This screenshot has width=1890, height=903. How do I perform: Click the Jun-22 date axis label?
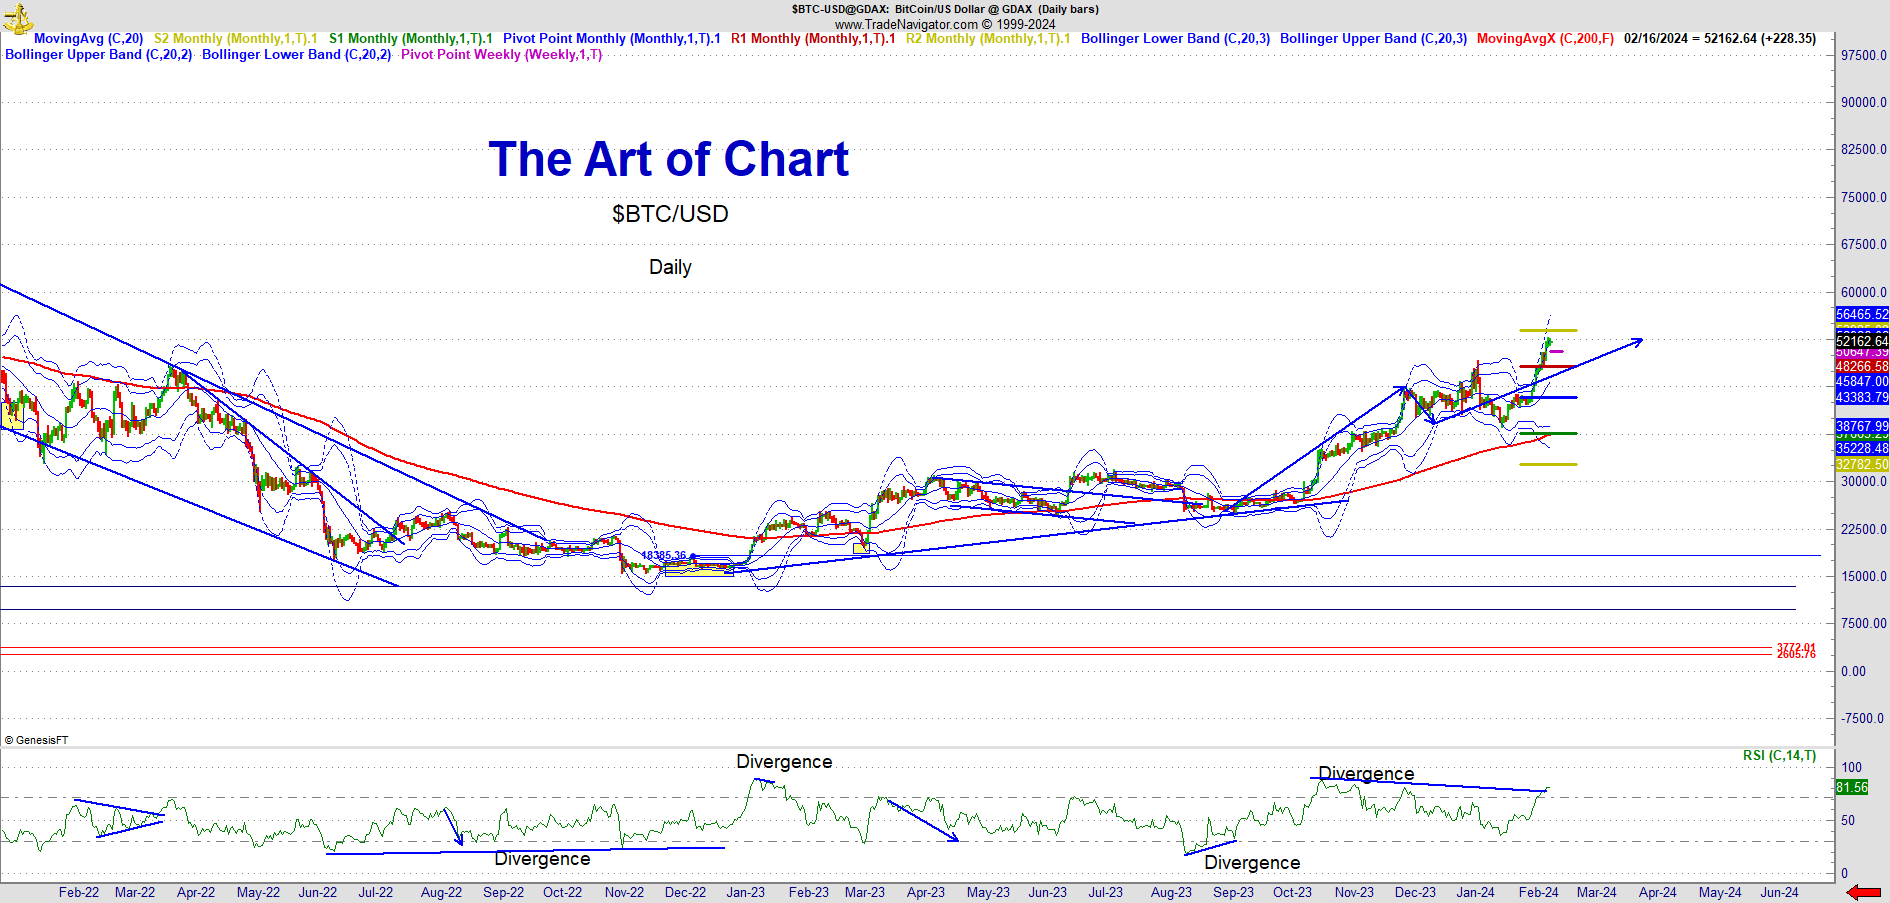tap(318, 892)
